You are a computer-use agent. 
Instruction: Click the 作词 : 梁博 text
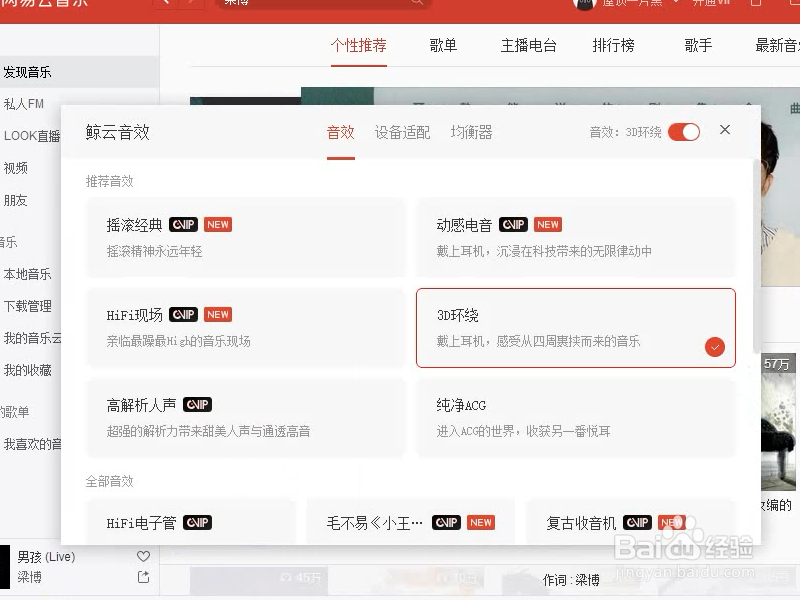click(x=571, y=580)
